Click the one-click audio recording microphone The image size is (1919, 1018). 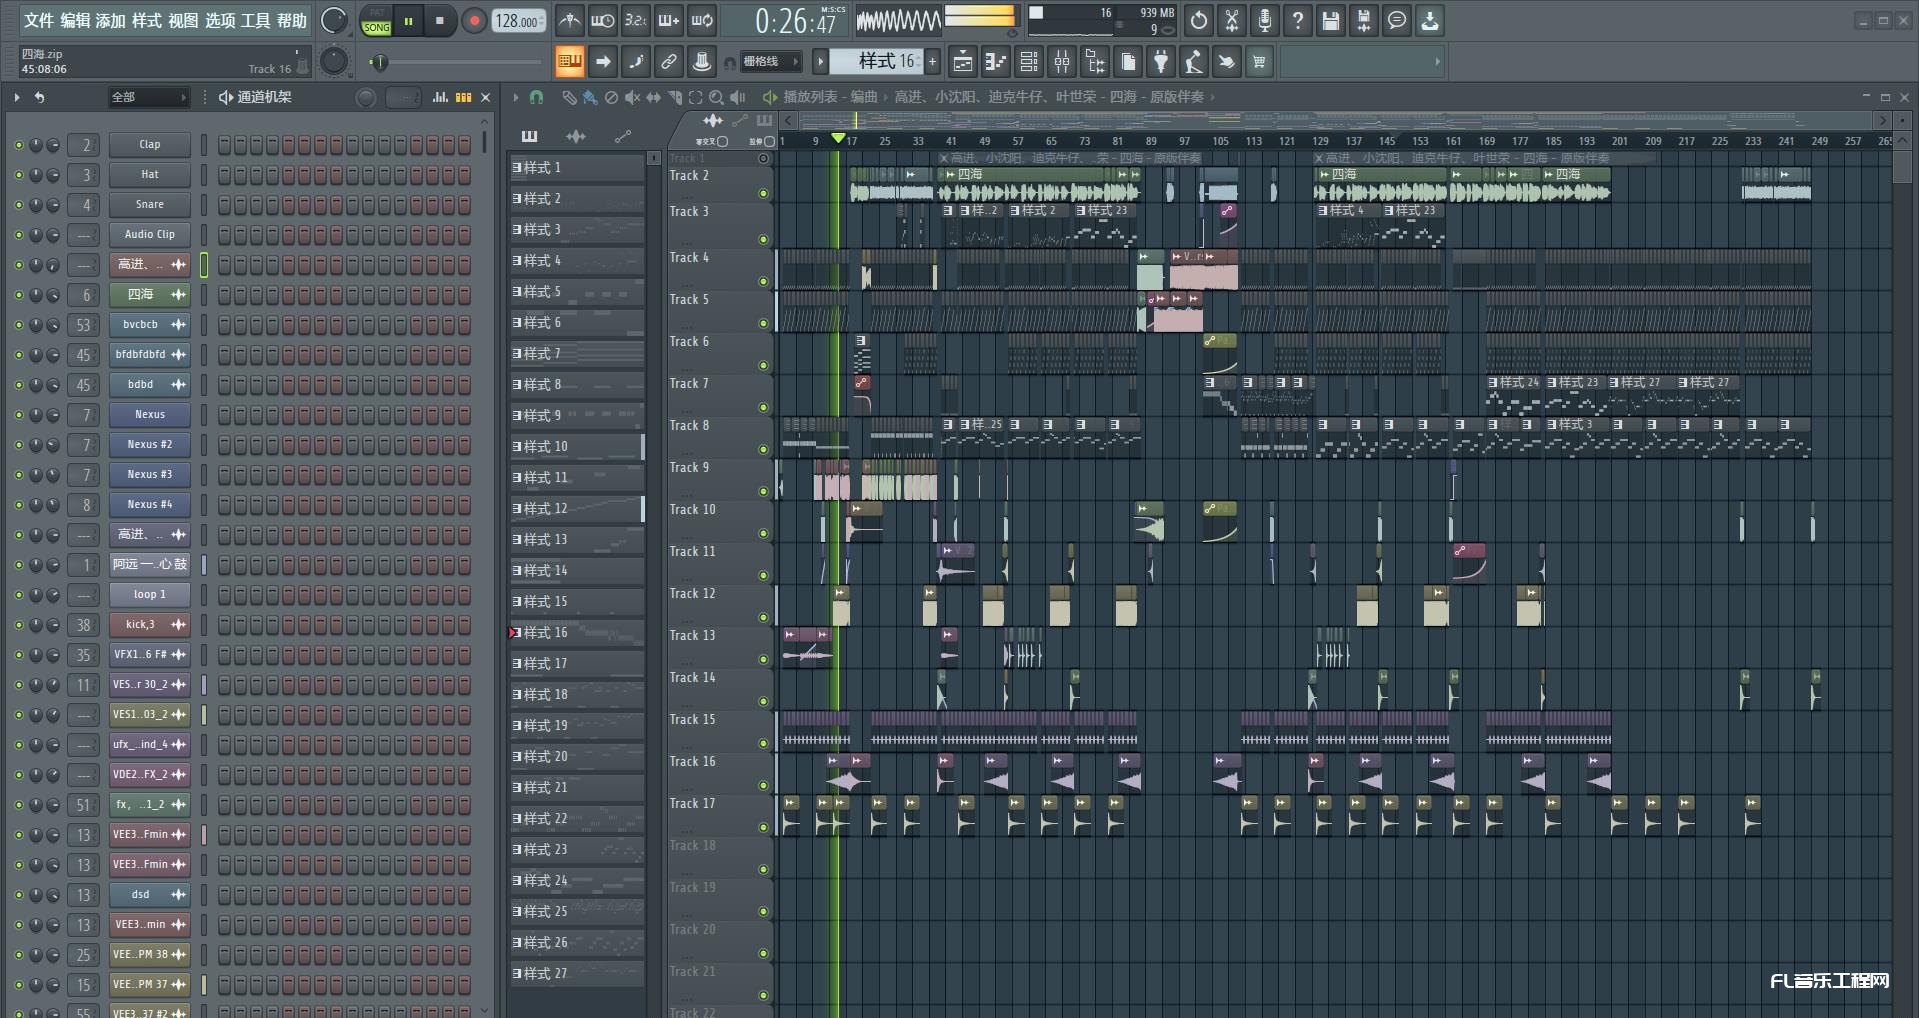click(x=1265, y=20)
